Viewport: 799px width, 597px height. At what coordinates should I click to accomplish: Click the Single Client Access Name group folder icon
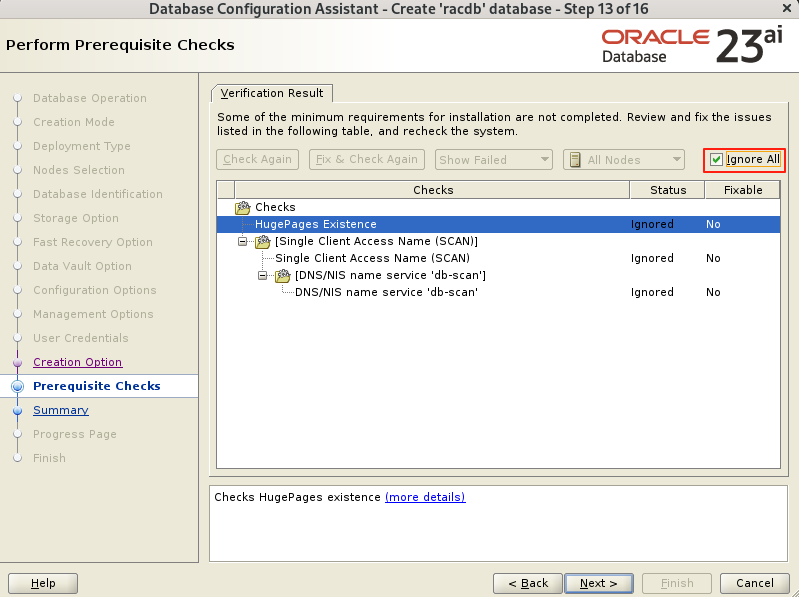(262, 241)
